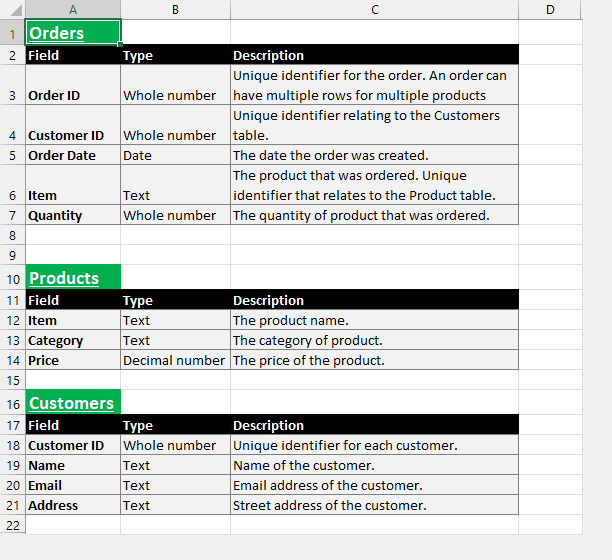Select row 8 header
612x560 pixels.
(12, 235)
